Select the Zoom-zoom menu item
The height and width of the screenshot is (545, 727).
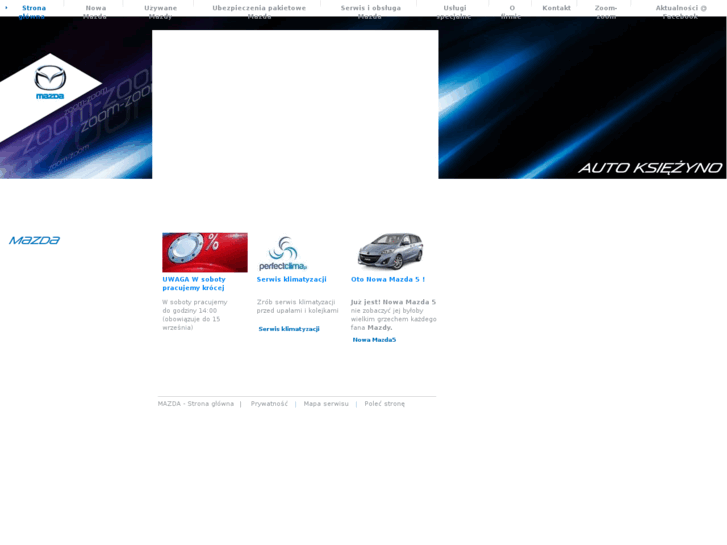coord(606,12)
